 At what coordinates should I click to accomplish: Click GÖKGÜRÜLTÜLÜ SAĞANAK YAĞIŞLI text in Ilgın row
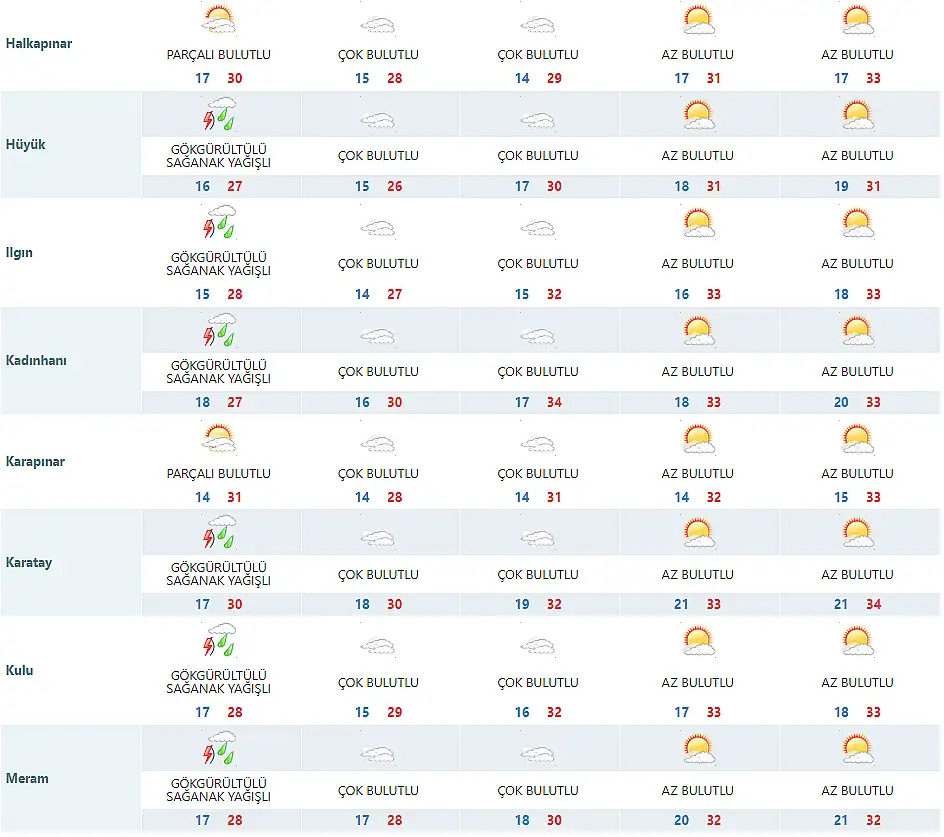[x=218, y=264]
